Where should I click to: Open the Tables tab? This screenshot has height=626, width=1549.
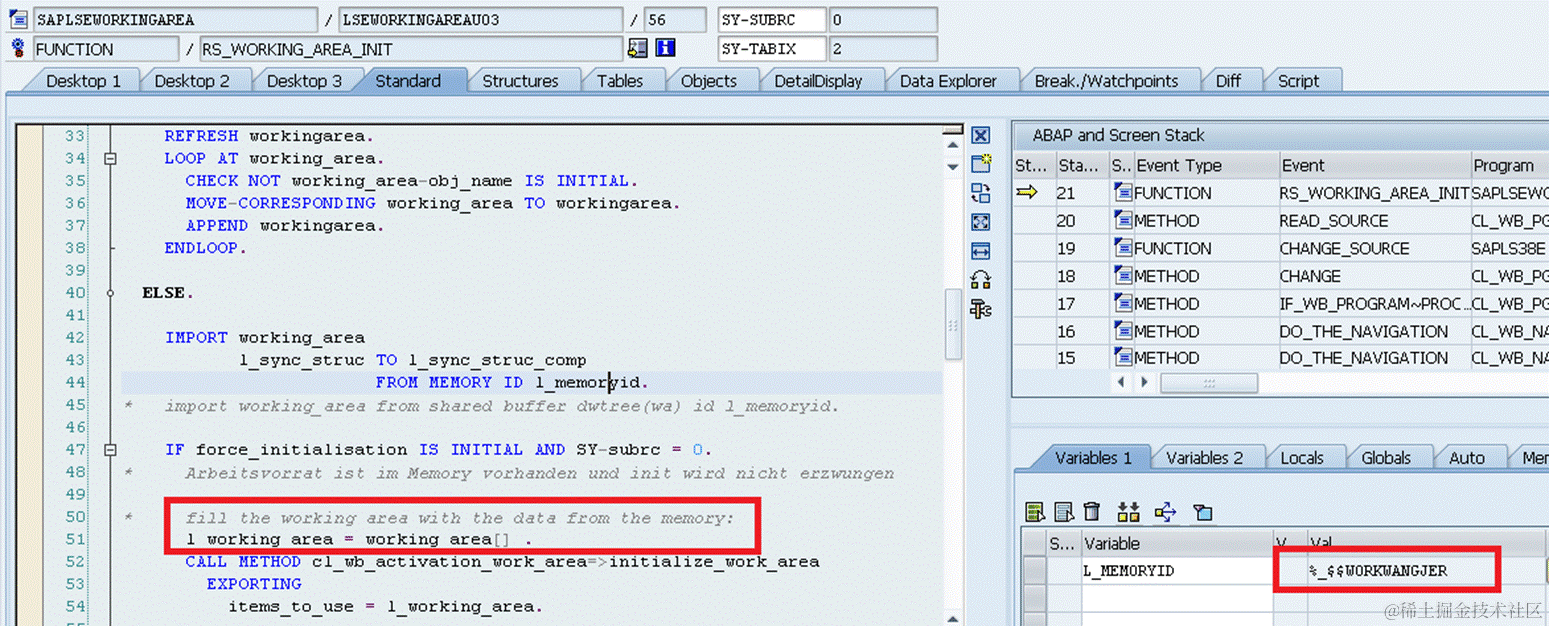pos(620,81)
